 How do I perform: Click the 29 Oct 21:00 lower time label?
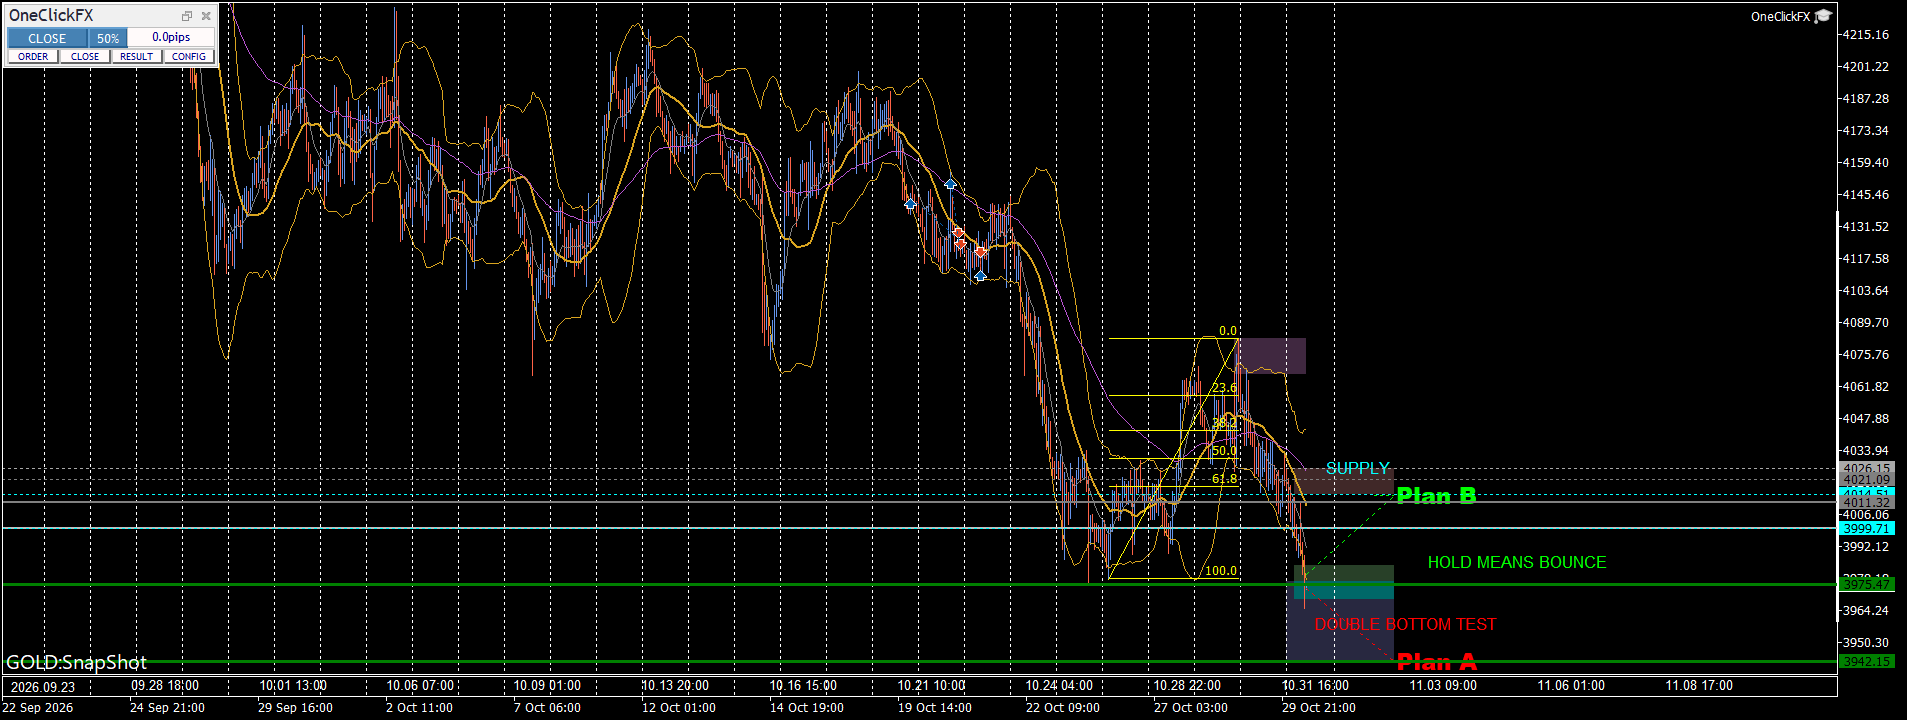pyautogui.click(x=1319, y=708)
